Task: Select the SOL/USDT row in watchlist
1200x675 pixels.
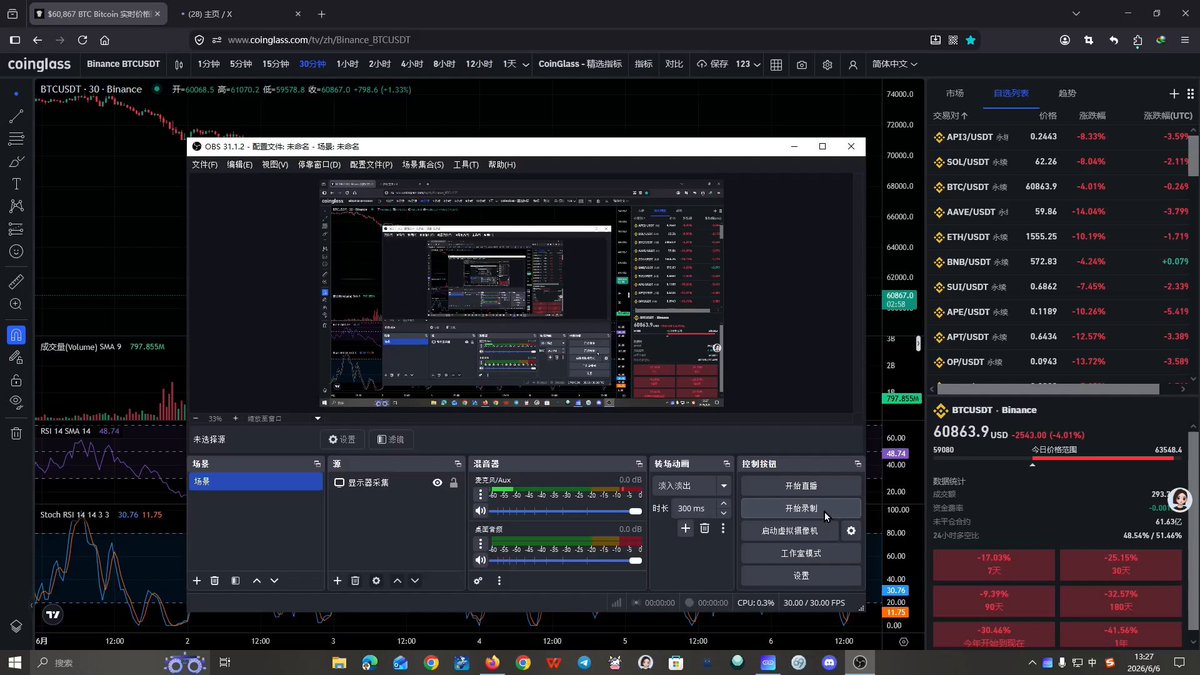Action: pyautogui.click(x=1062, y=161)
